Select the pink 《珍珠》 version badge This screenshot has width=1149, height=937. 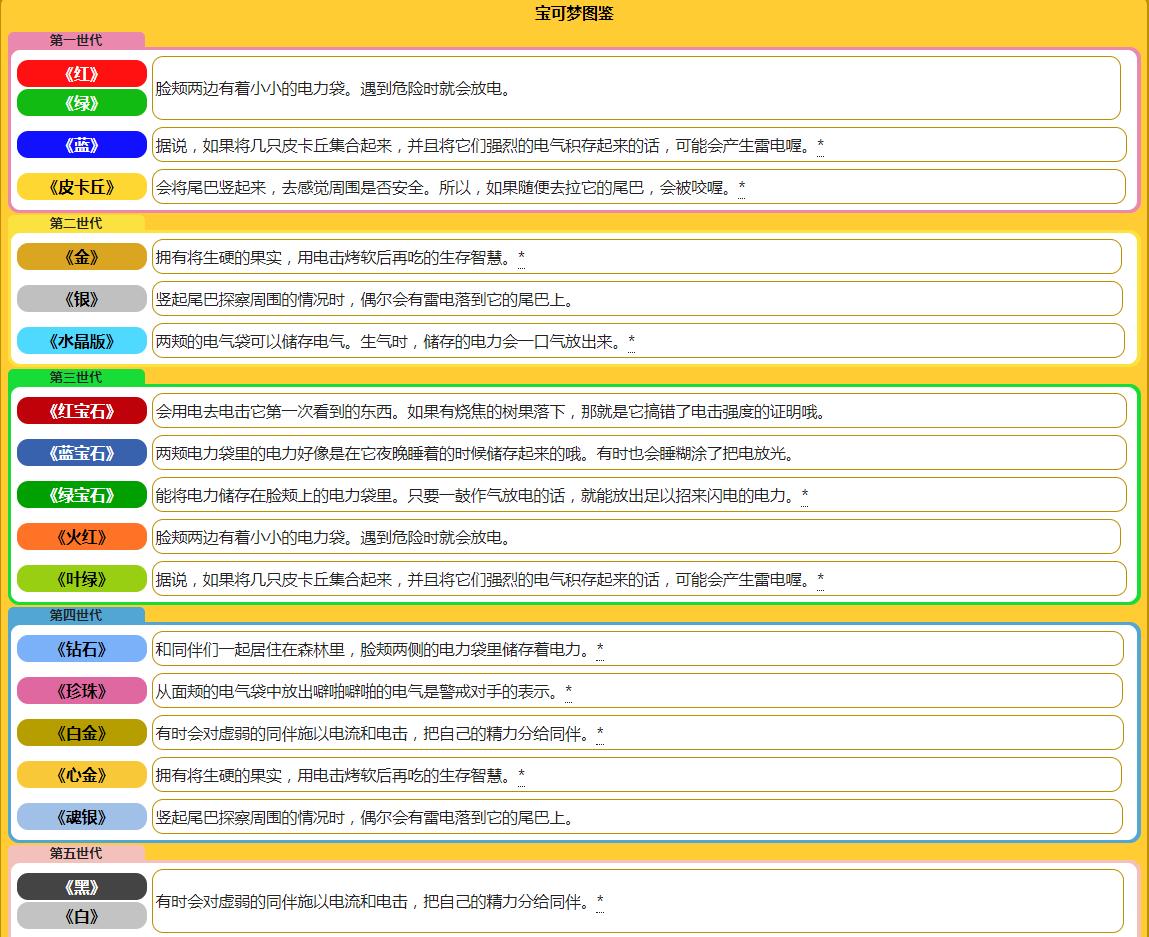click(x=81, y=690)
